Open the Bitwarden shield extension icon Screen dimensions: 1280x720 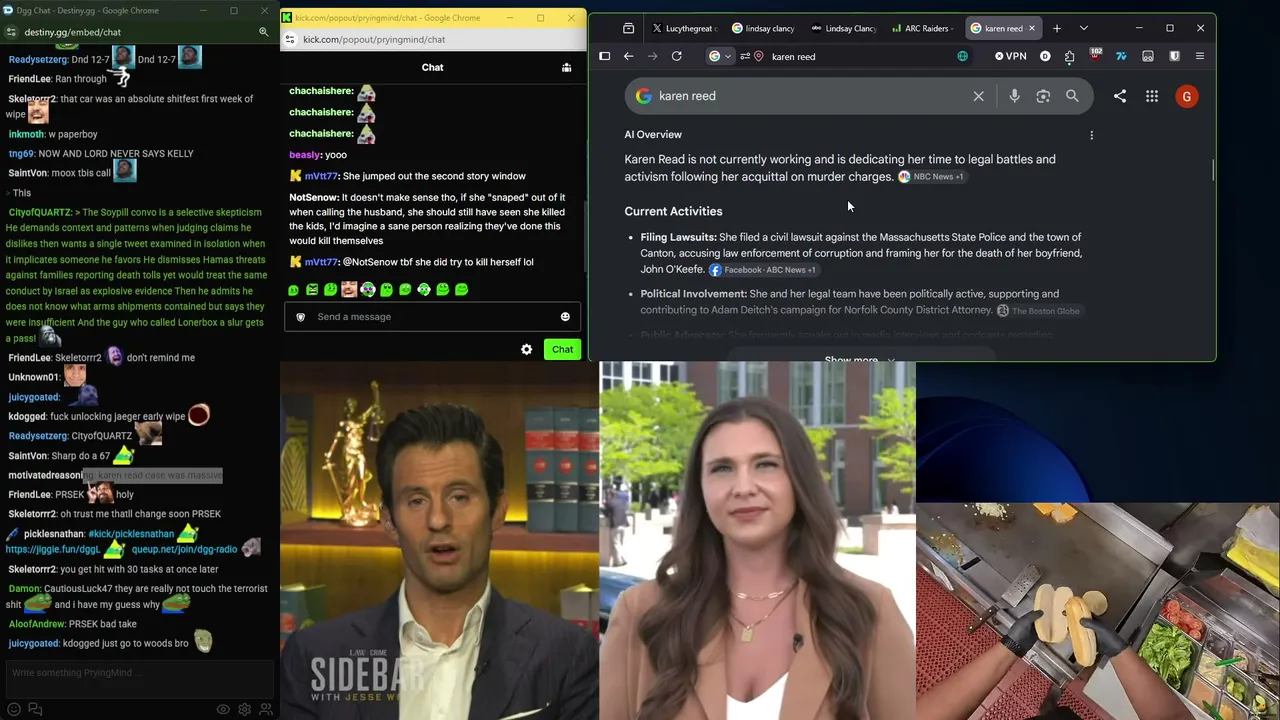(1175, 56)
